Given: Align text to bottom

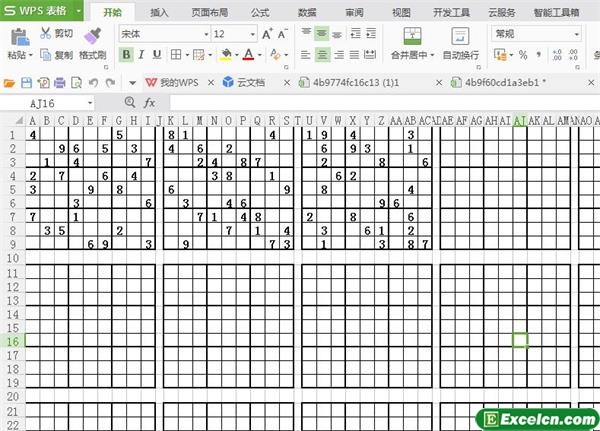Looking at the screenshot, I should click(x=337, y=34).
